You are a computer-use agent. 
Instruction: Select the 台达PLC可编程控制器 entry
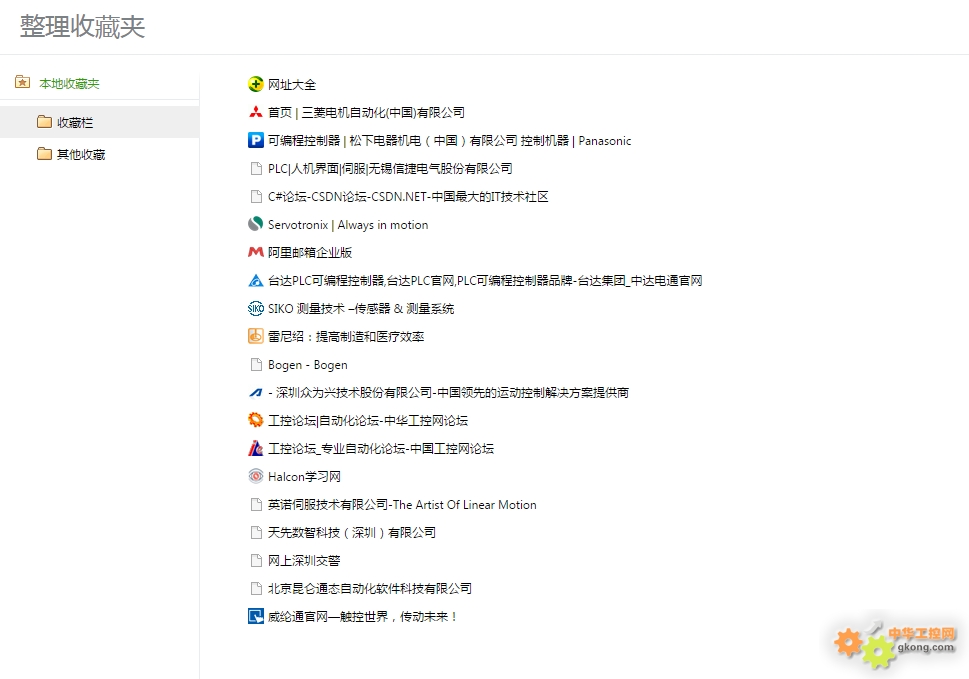tap(485, 280)
